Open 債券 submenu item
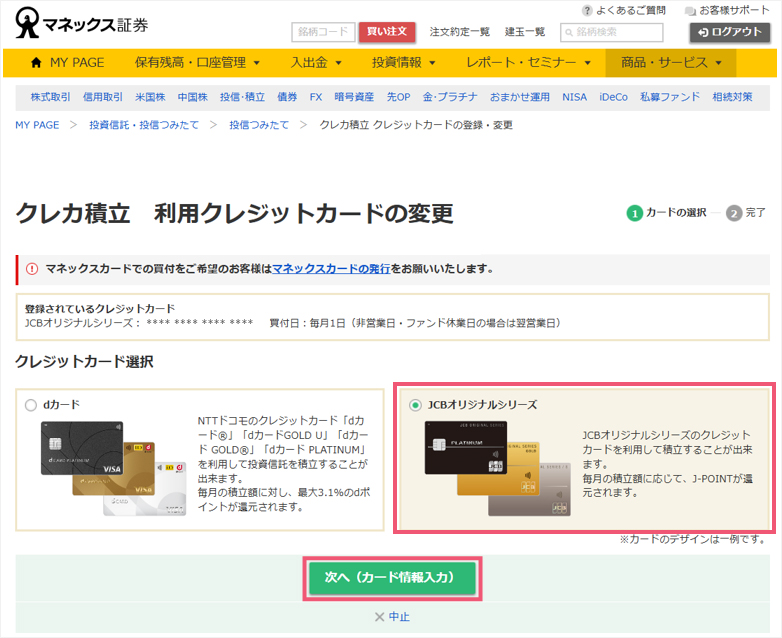Screen dimensions: 782x638 coord(287,97)
